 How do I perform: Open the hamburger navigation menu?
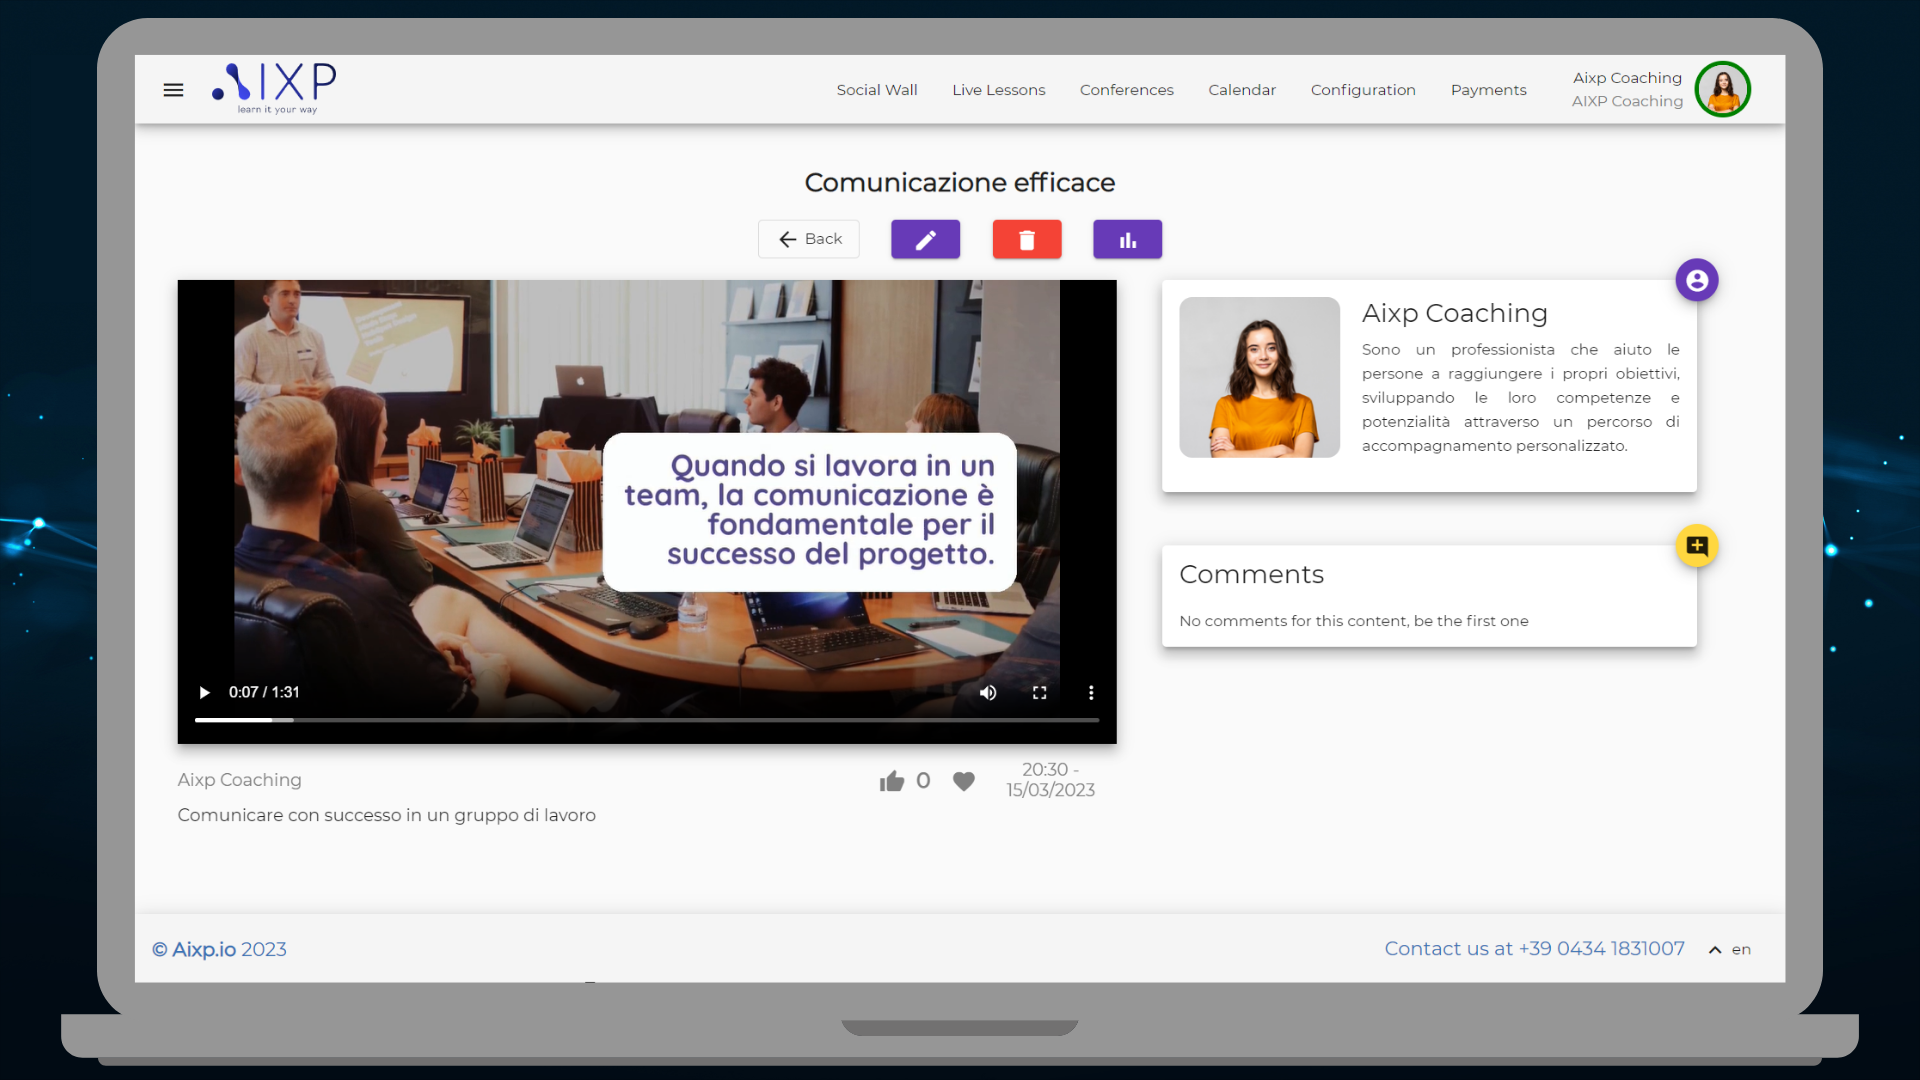pos(172,89)
